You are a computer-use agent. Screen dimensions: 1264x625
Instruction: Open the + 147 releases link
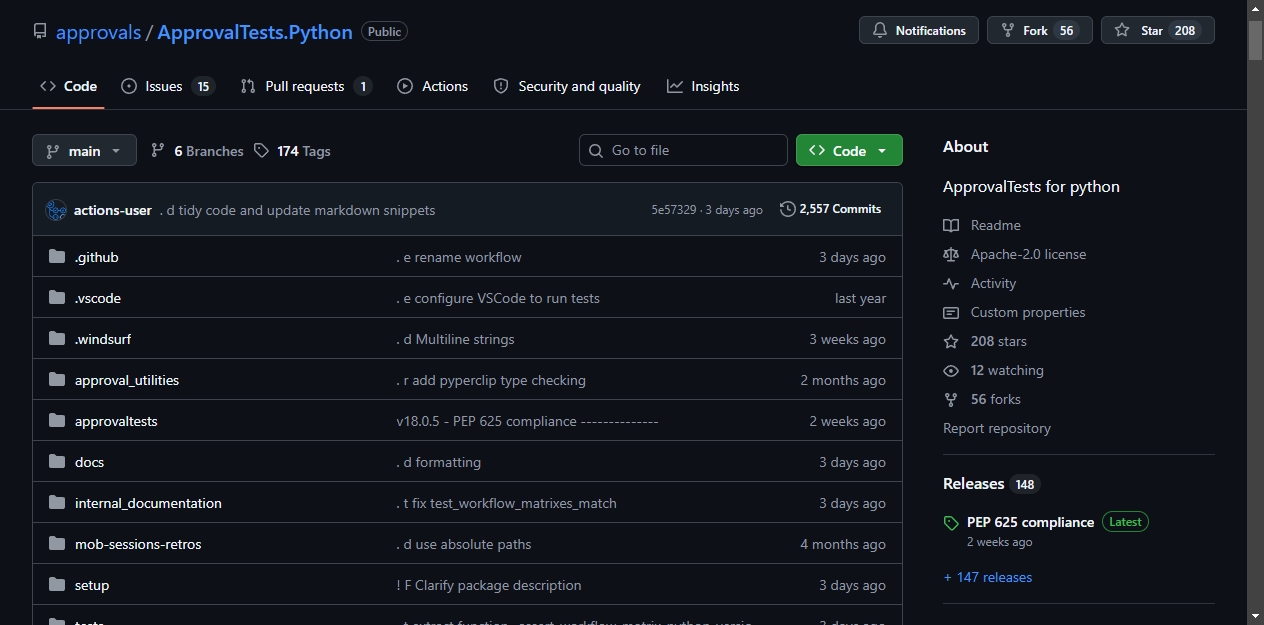(x=987, y=577)
